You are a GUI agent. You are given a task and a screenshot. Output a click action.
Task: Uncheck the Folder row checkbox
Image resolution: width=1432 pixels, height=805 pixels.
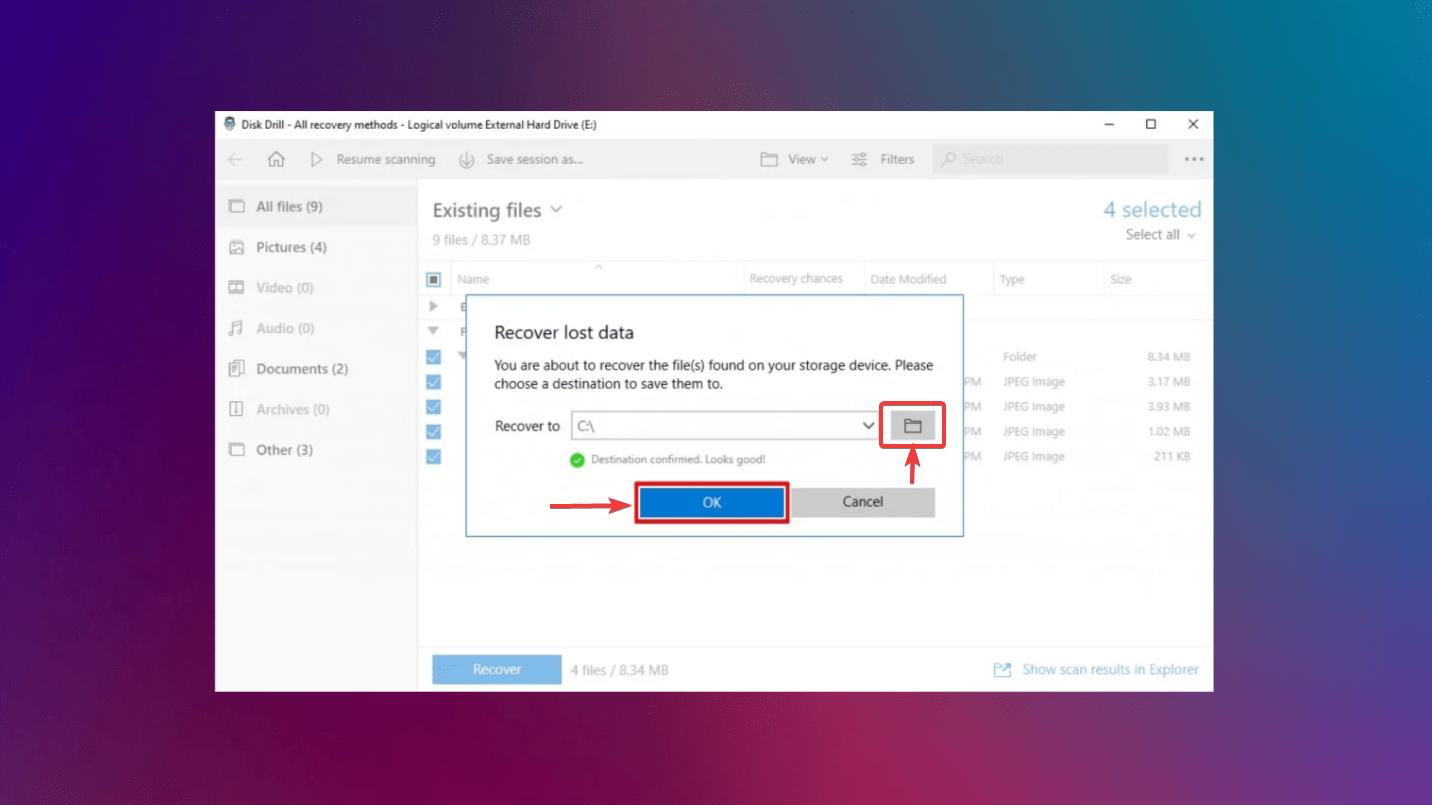click(434, 357)
